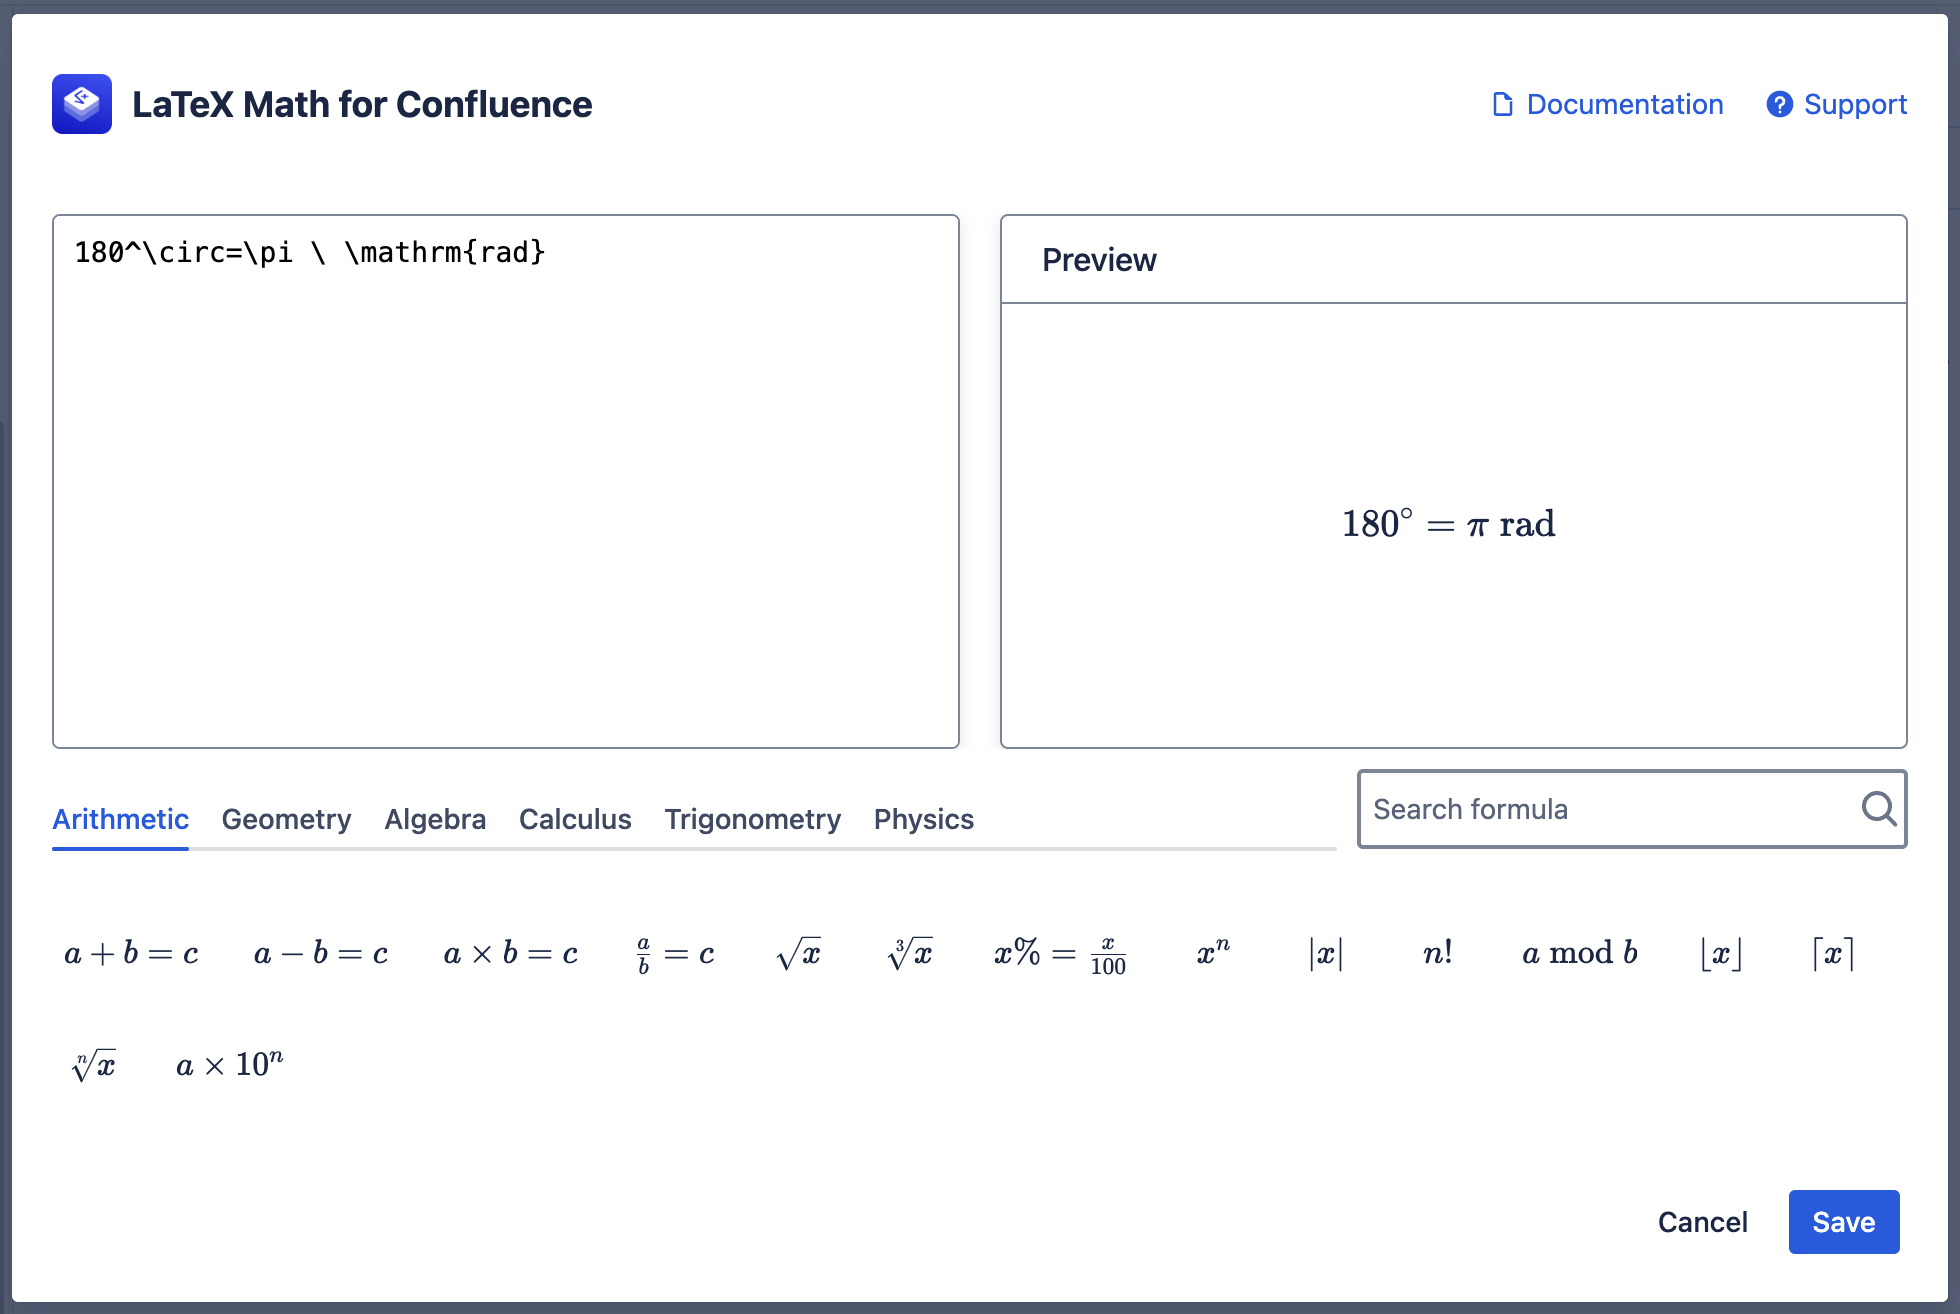Insert the floor function formula
Screen dimensions: 1960x1314
(1720, 954)
